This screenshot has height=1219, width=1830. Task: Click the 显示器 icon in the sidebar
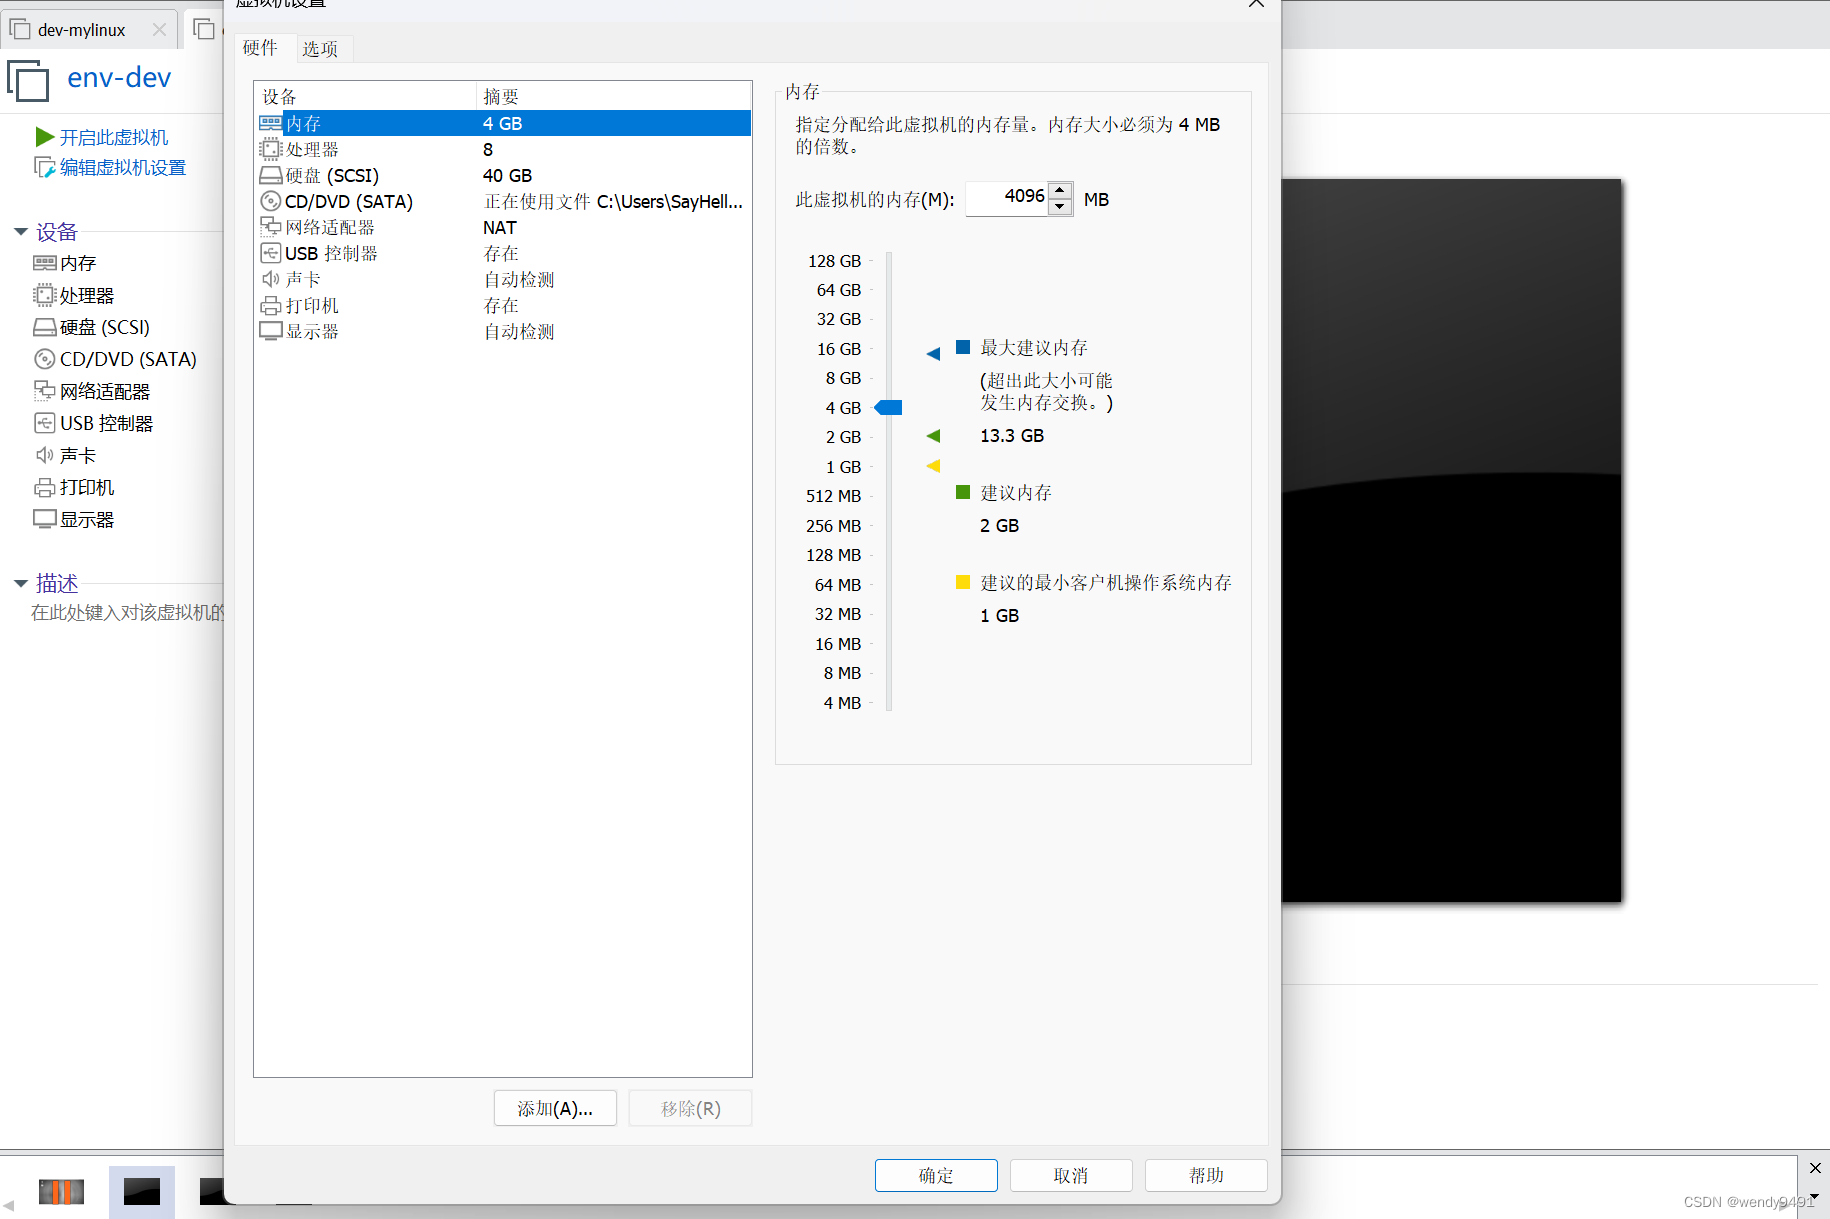pos(44,519)
